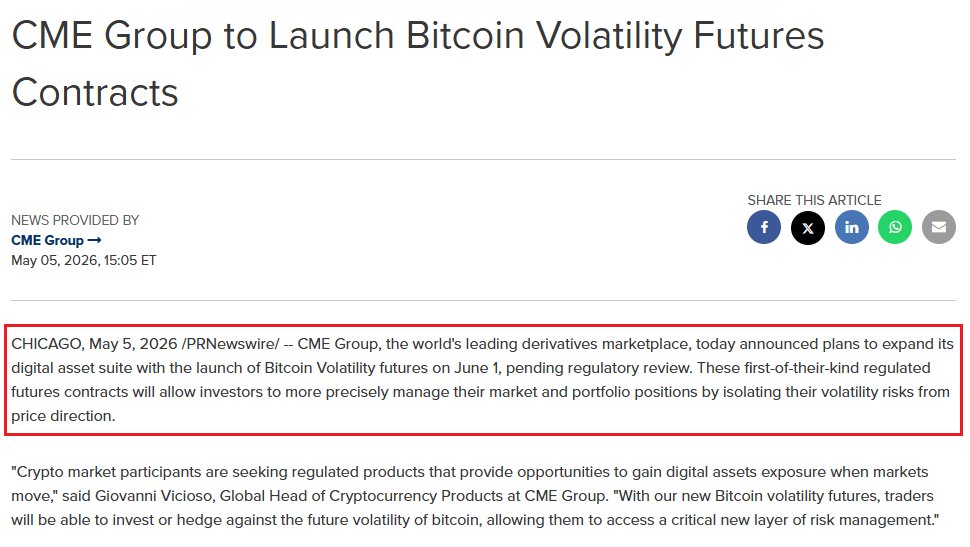Click the Crypto market participants quote paragraph
The width and height of the screenshot is (970, 547).
click(x=475, y=496)
